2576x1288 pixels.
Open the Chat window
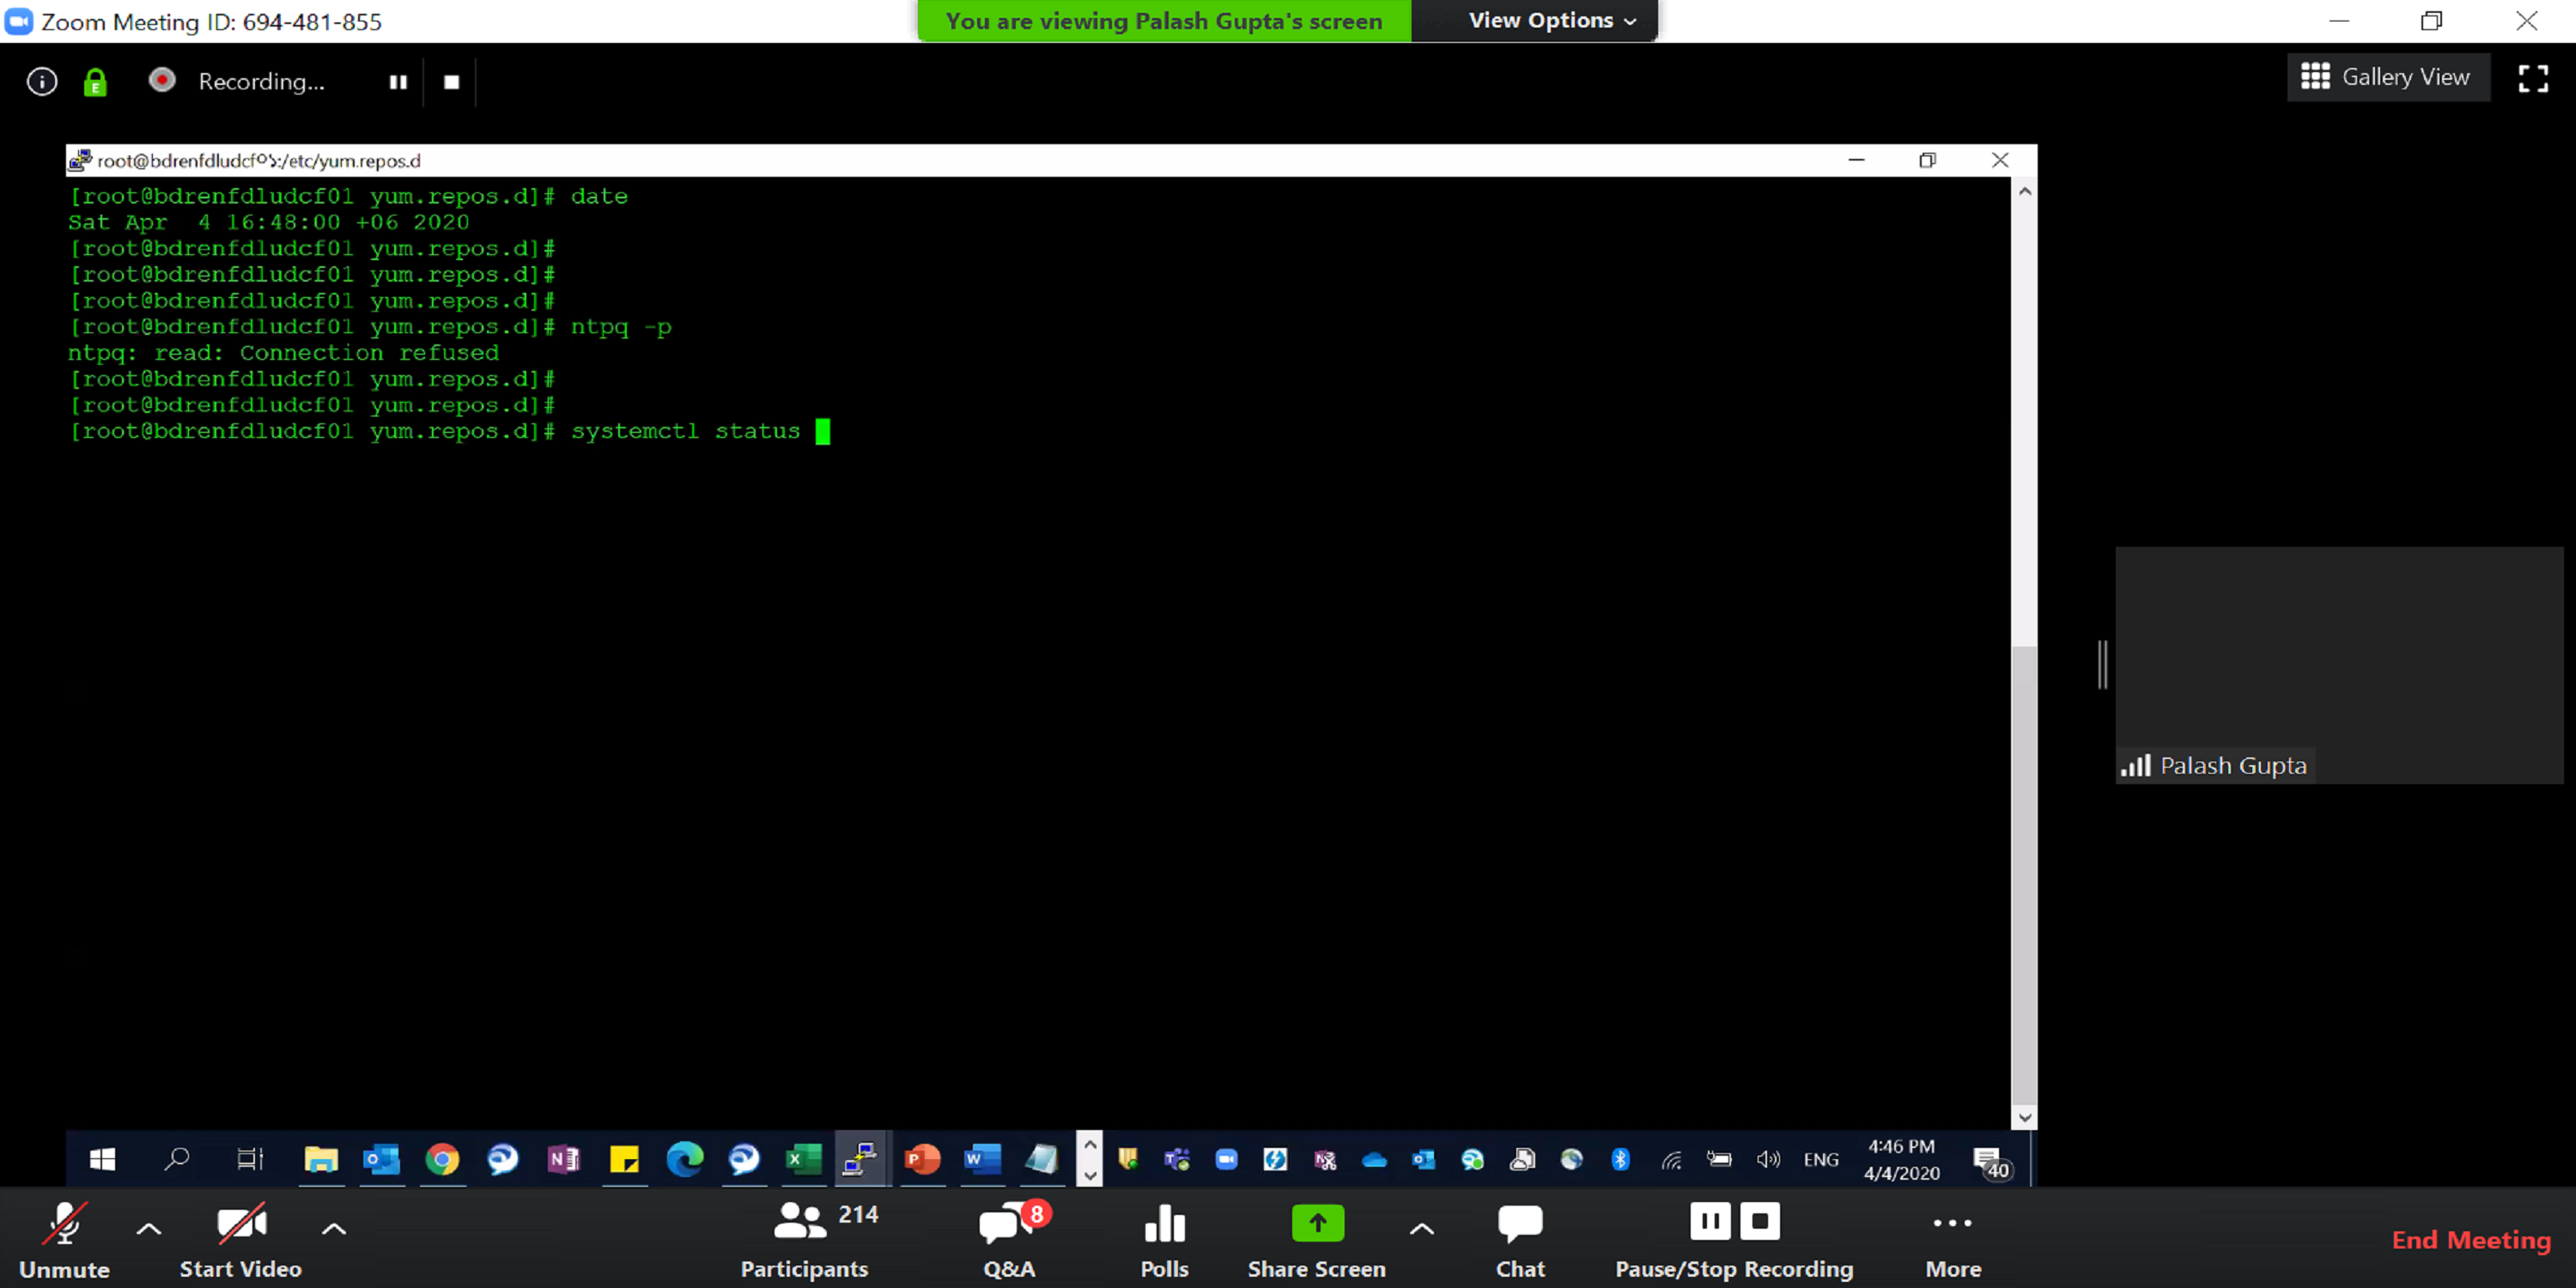point(1519,1240)
